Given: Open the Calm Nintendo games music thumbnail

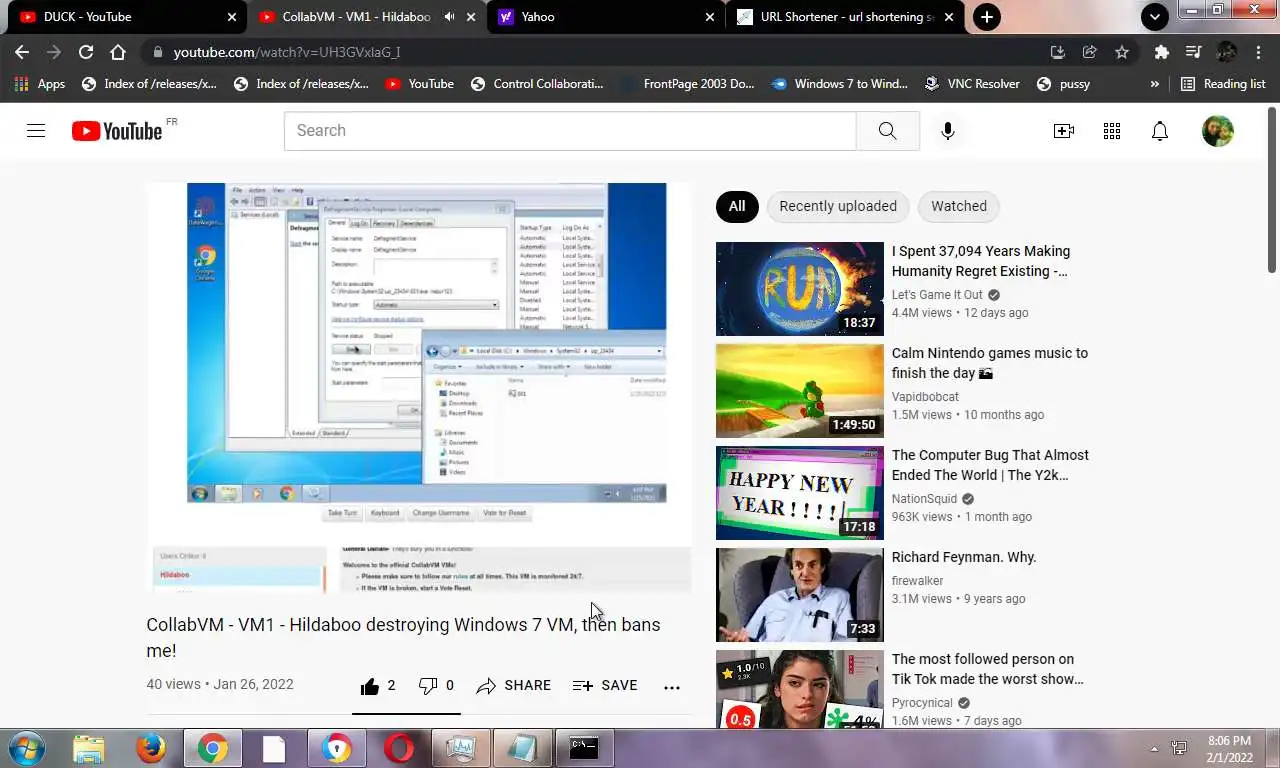Looking at the screenshot, I should [800, 391].
